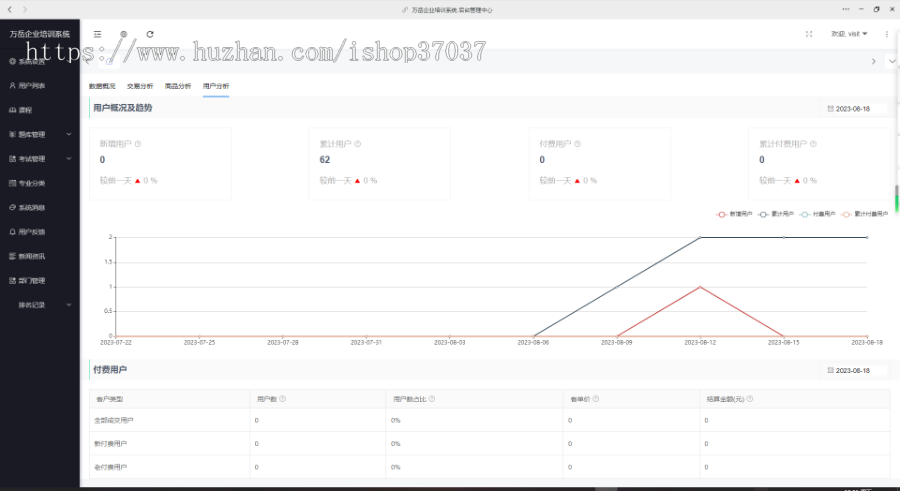
Task: Click the 2023-07-22 x-axis label
Action: coord(116,342)
